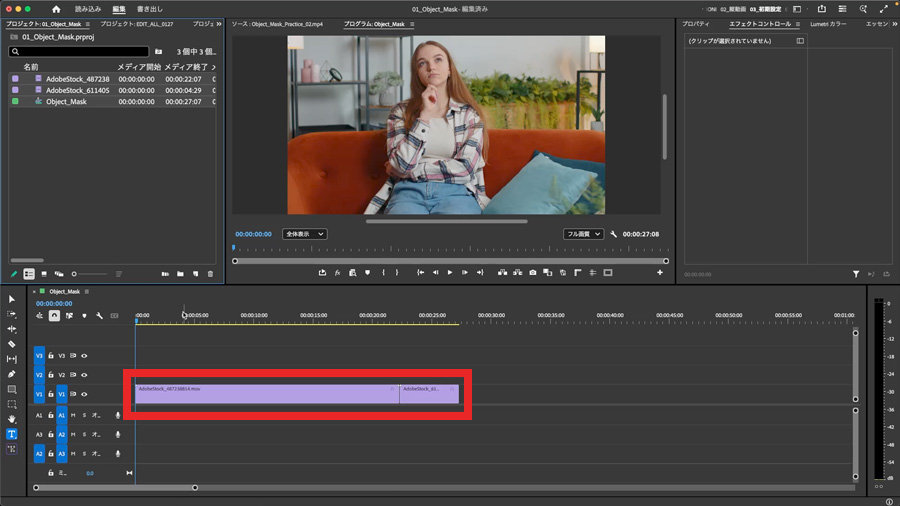This screenshot has height=506, width=900.
Task: Click the Project panel search field
Action: pos(79,52)
